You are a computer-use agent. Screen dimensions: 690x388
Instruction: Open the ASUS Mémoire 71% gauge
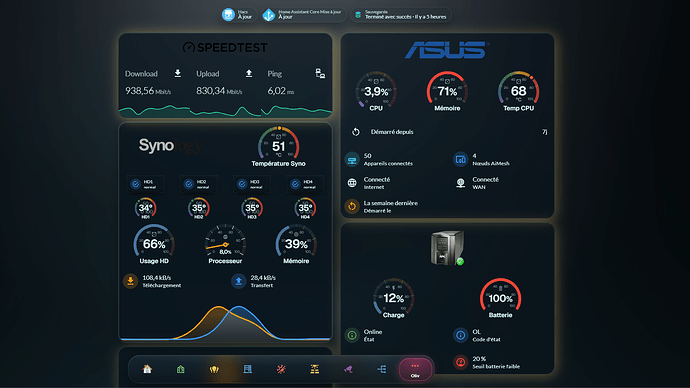tap(447, 92)
